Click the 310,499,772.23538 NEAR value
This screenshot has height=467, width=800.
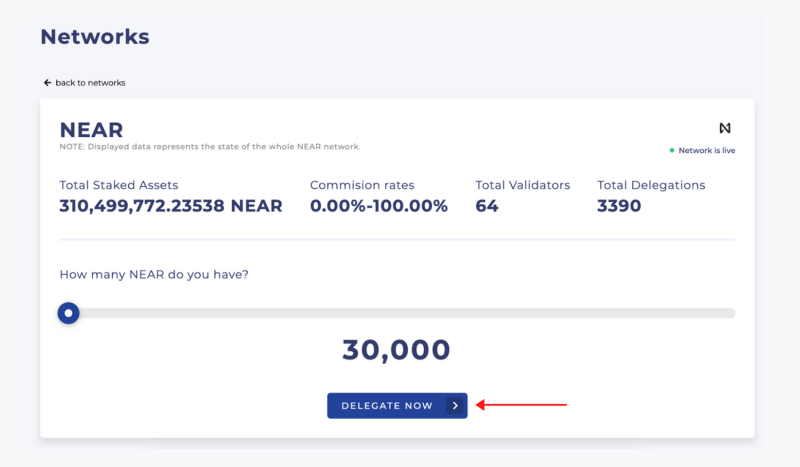tap(171, 206)
